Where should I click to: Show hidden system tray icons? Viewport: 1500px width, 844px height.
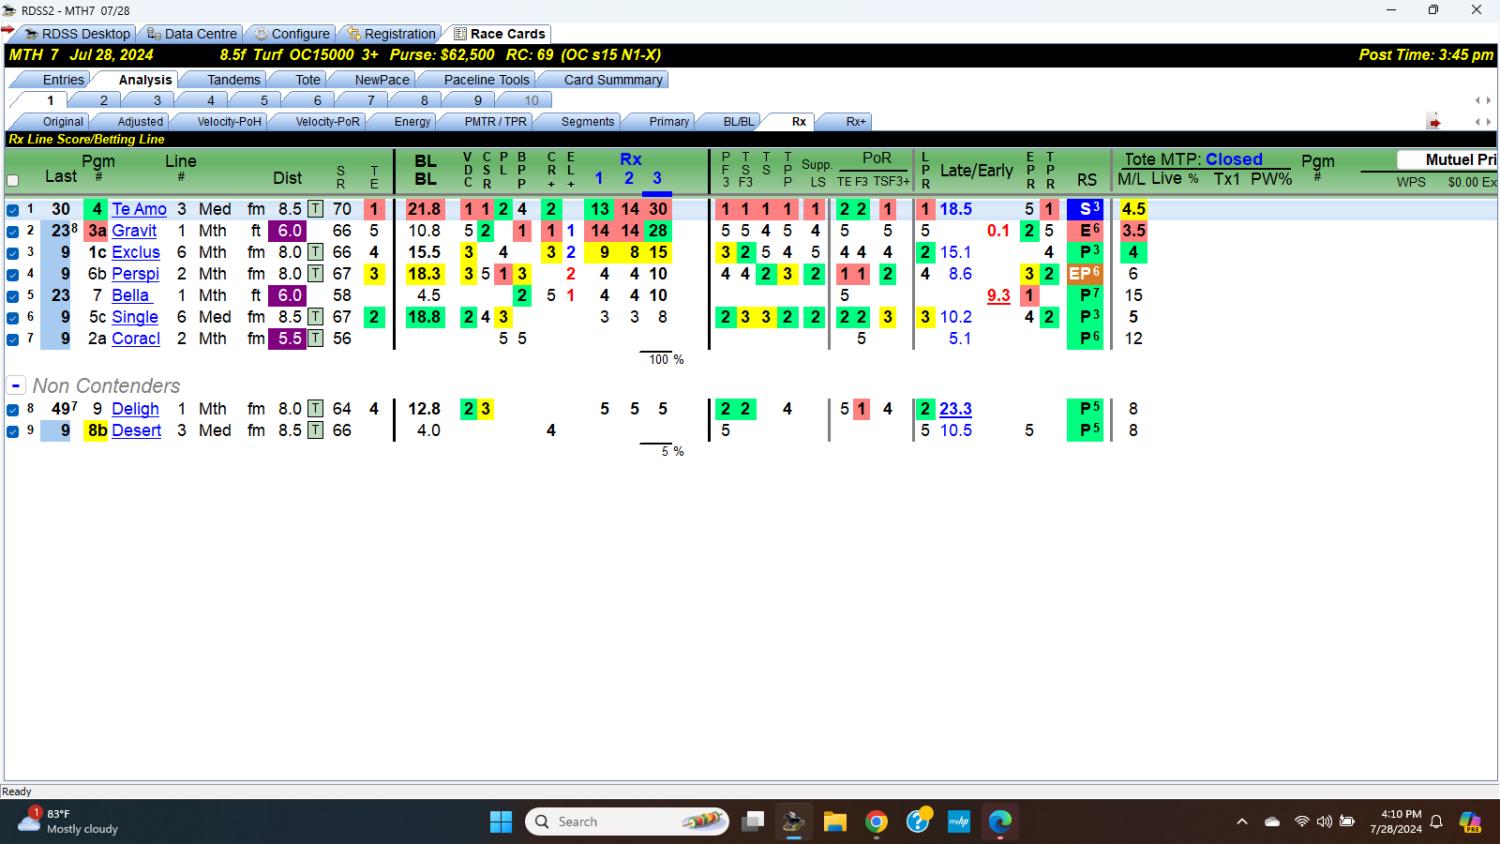(1242, 822)
